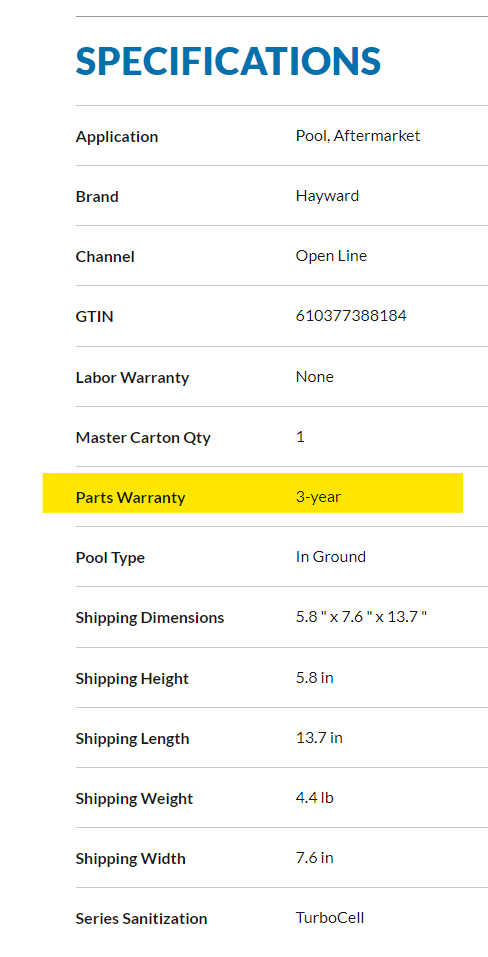Select the Shipping Height value 5.8 in

coord(315,678)
